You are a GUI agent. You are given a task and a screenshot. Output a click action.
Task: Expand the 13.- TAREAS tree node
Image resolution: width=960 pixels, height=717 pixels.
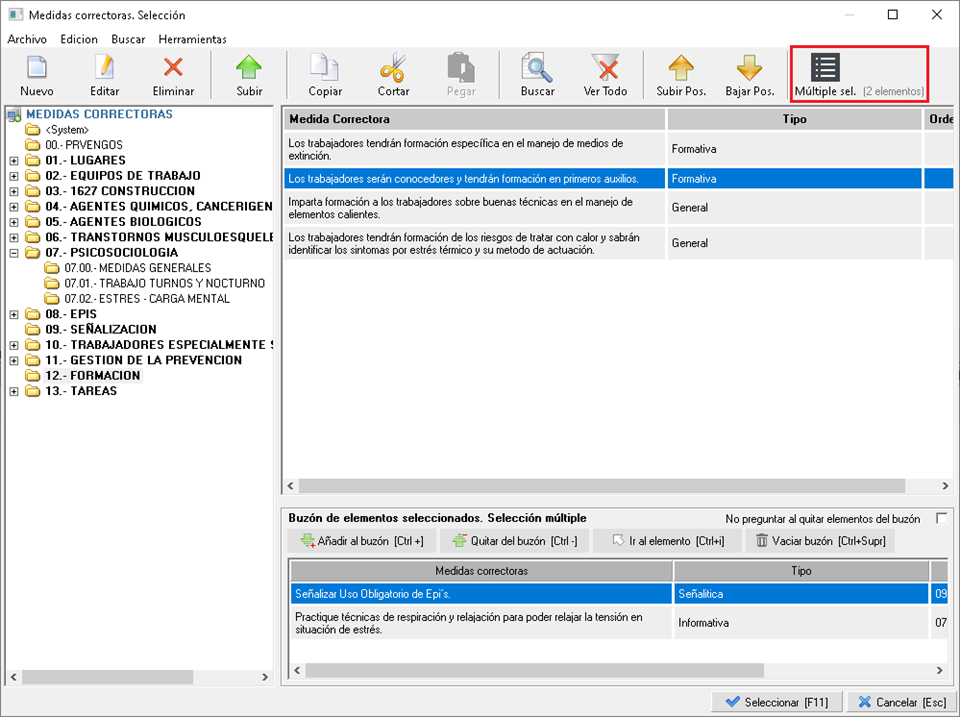click(x=13, y=391)
